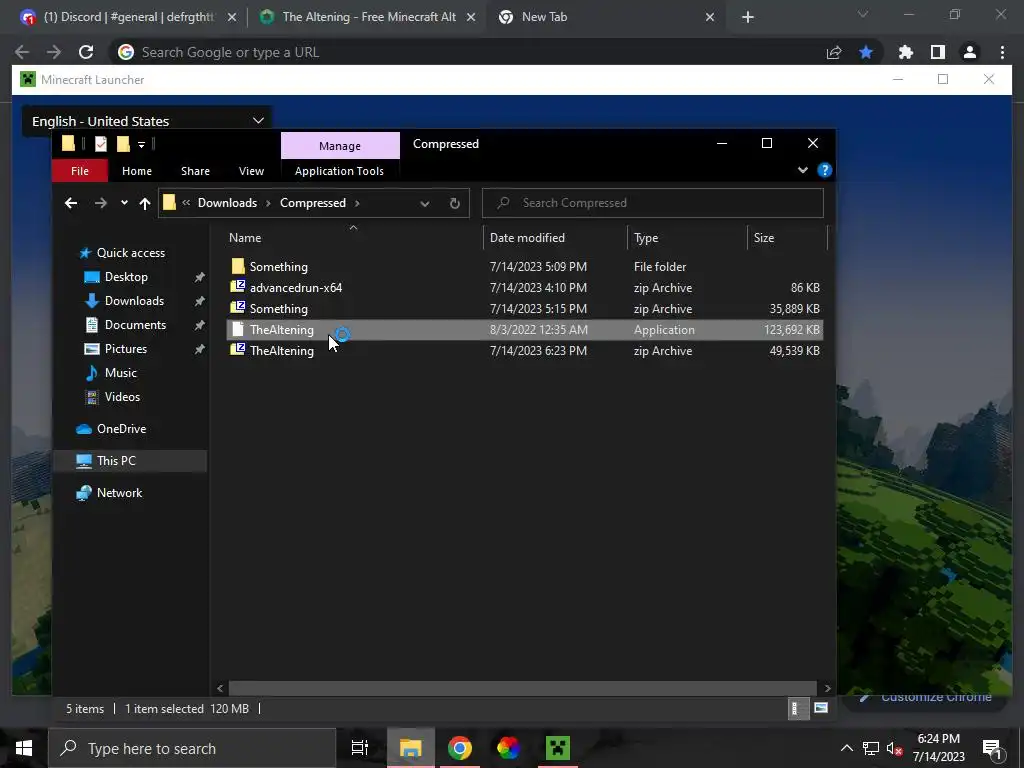The width and height of the screenshot is (1024, 768).
Task: Go back in File Explorer
Action: tap(71, 203)
